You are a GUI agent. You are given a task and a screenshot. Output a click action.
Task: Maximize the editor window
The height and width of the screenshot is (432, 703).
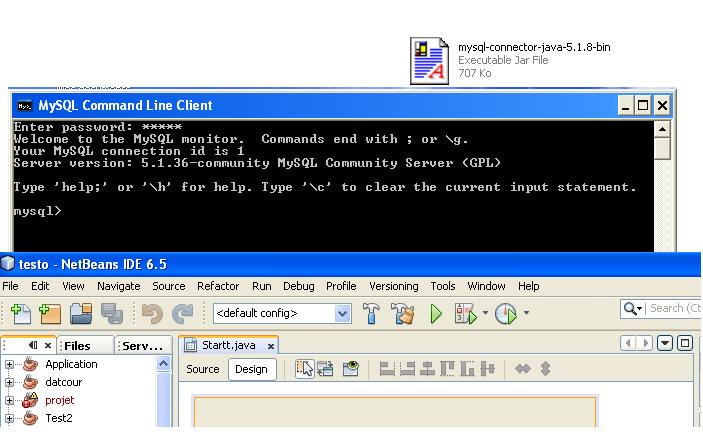(x=684, y=344)
